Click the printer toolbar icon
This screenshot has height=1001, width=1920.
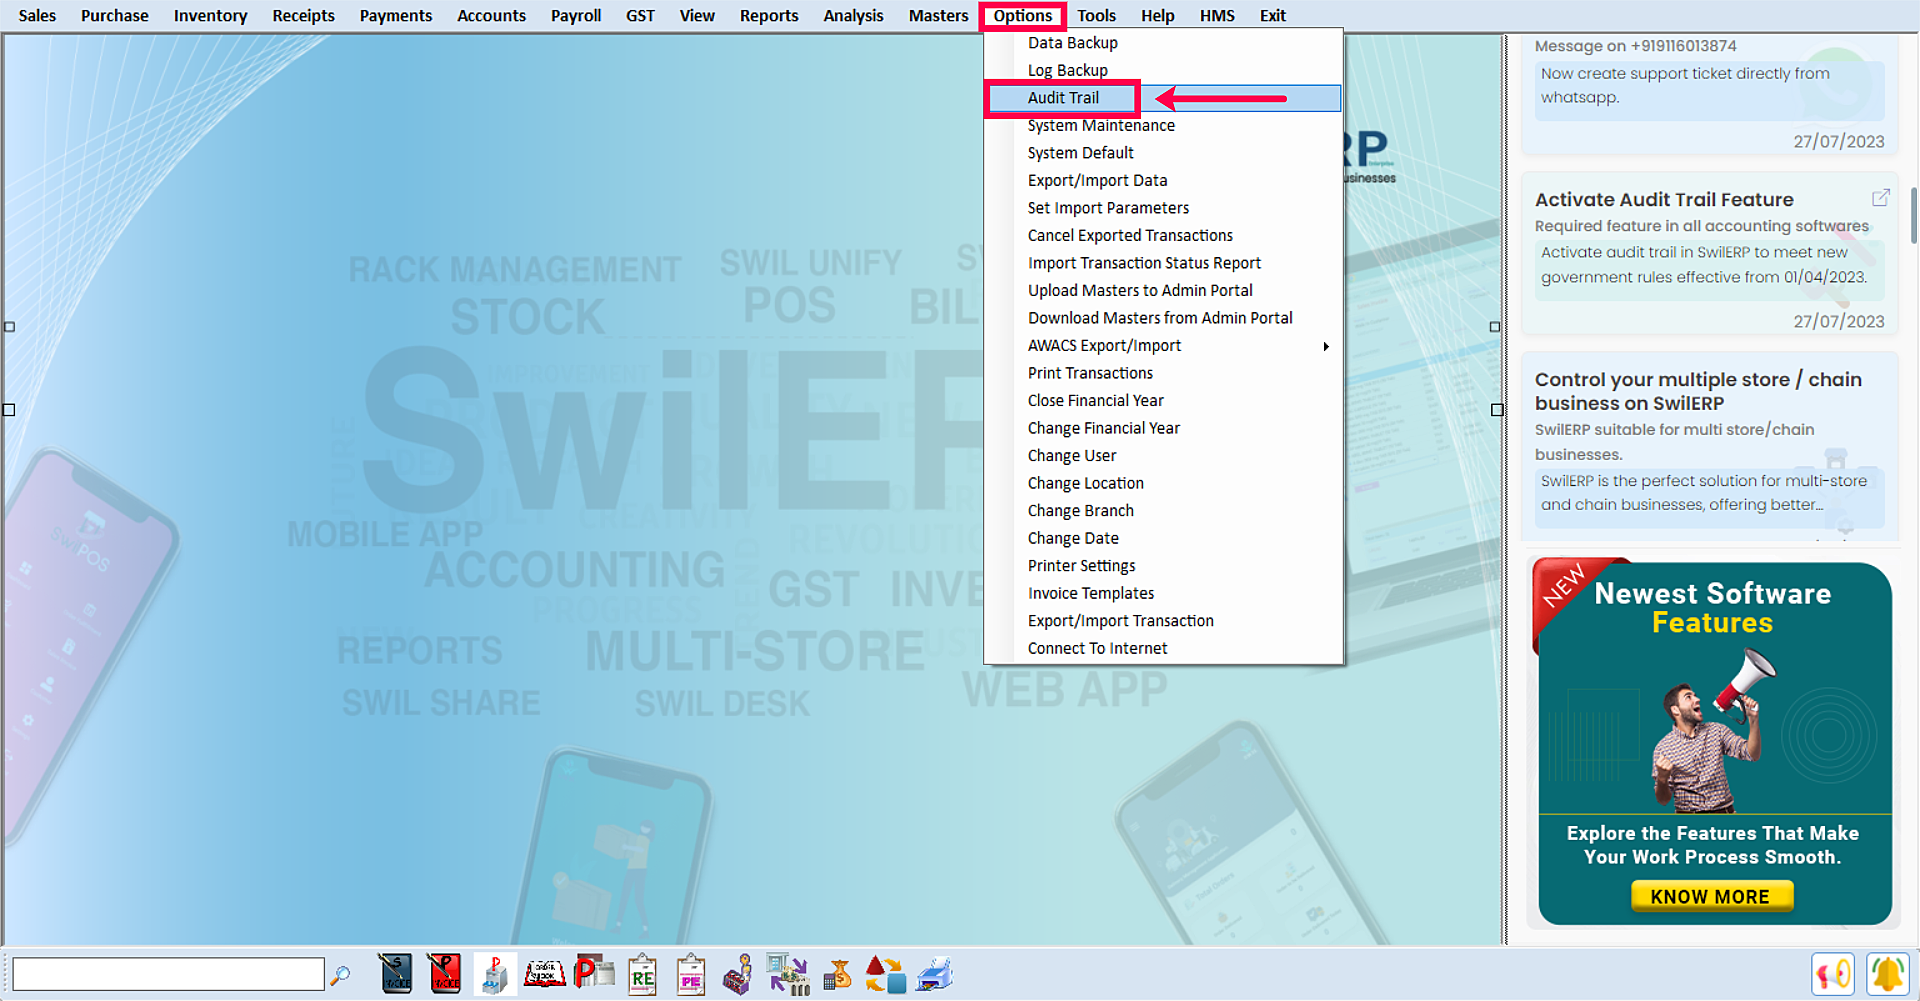click(935, 974)
